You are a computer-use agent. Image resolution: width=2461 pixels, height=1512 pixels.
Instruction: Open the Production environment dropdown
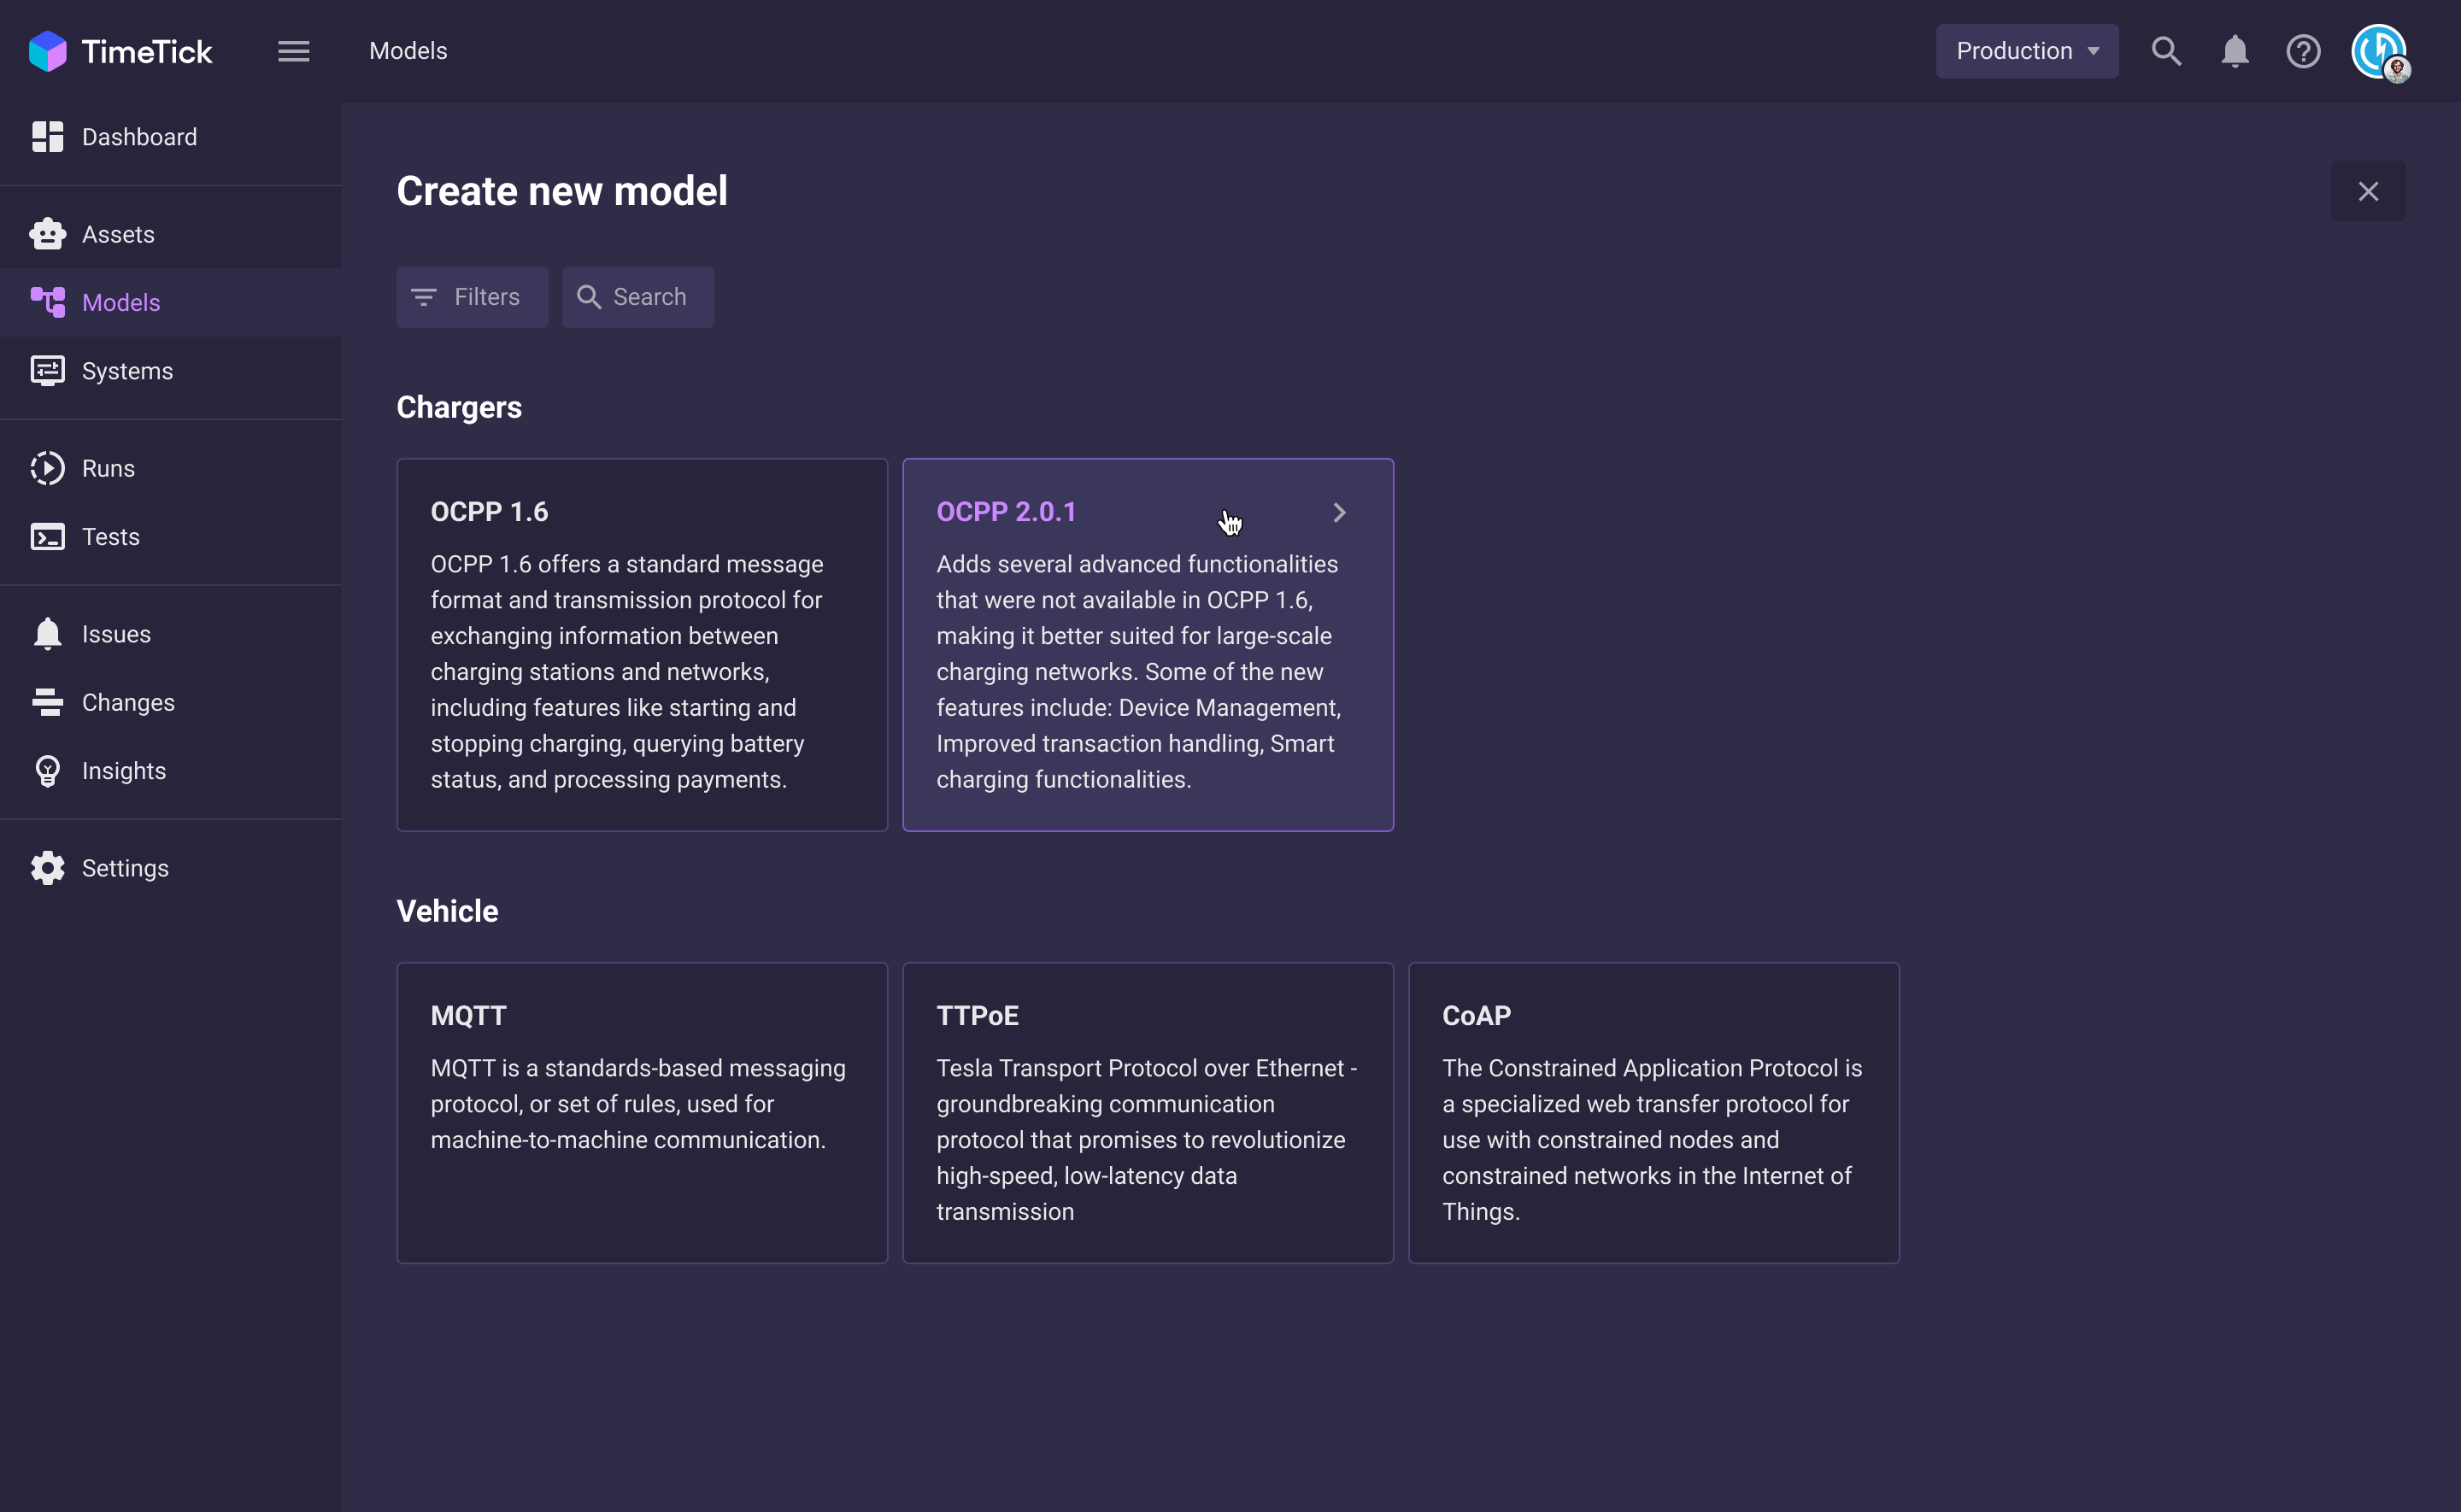[x=2026, y=51]
